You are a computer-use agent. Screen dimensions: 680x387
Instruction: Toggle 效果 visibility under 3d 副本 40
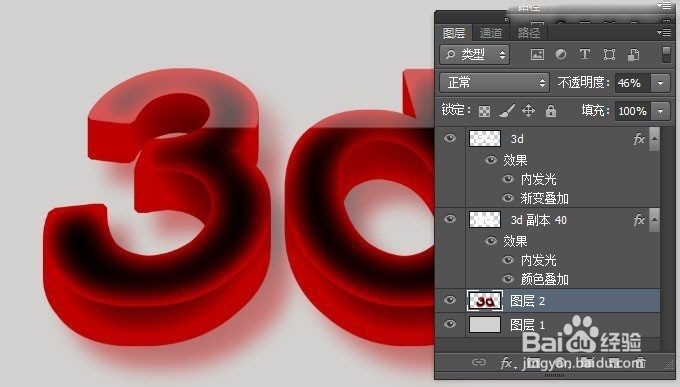tap(490, 241)
